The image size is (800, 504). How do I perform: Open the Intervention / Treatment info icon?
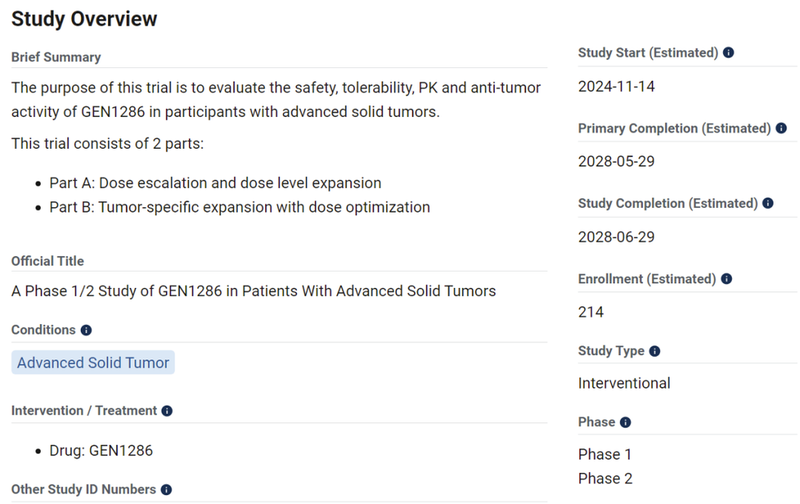pyautogui.click(x=167, y=411)
